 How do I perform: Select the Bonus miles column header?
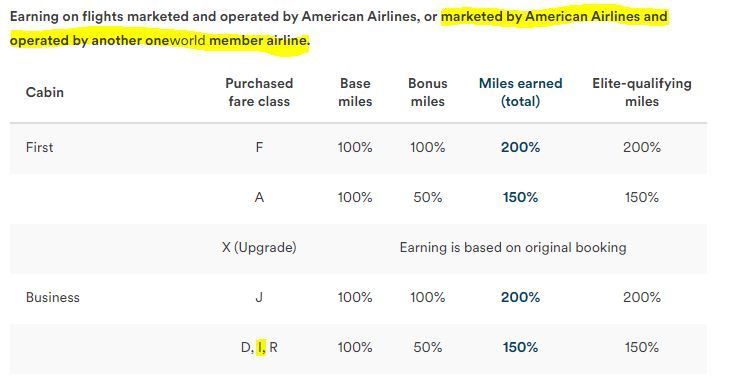coord(427,92)
